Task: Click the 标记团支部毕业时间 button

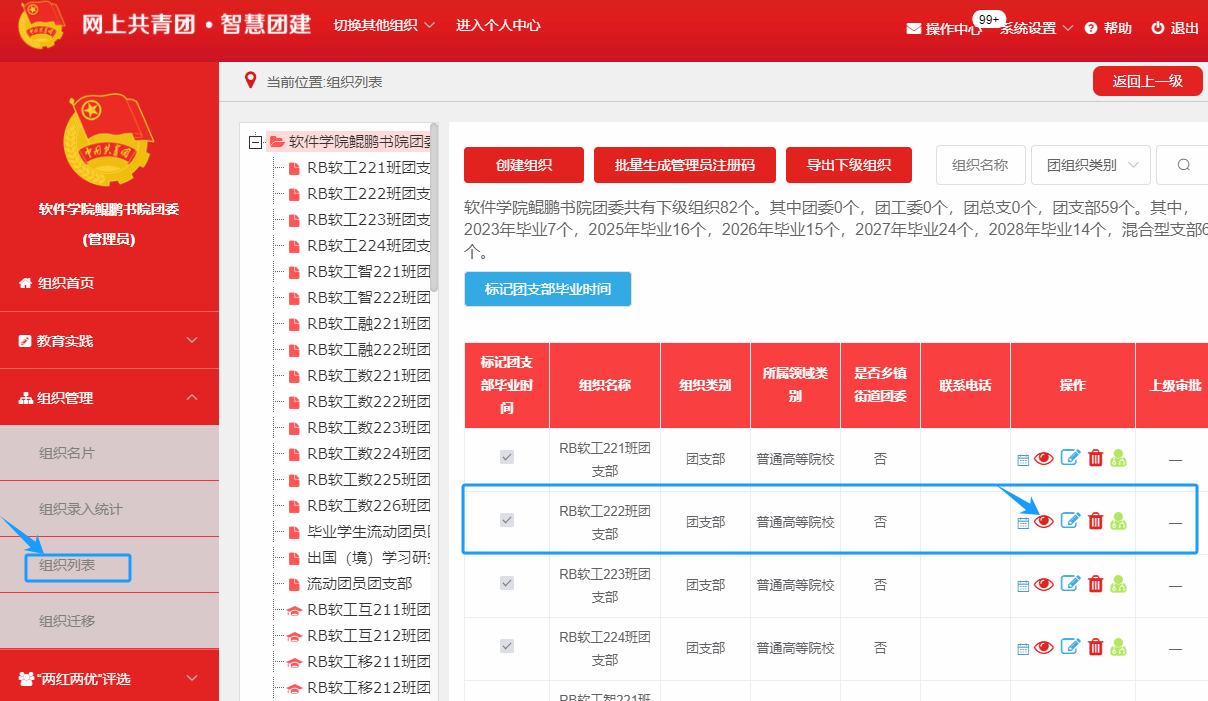Action: (548, 289)
